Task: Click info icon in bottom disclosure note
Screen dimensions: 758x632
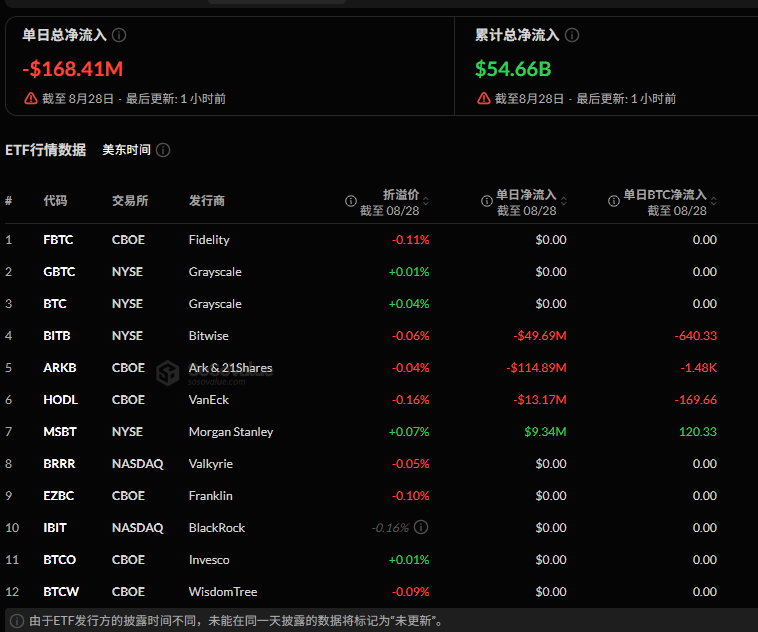Action: (17, 621)
